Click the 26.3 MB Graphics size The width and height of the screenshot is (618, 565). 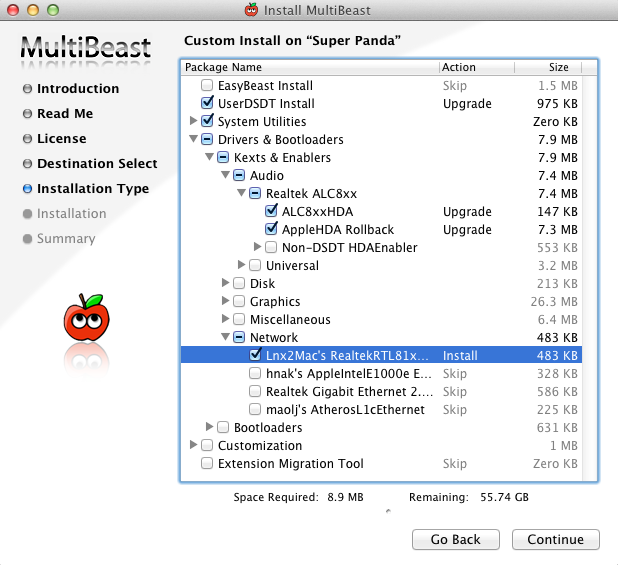tap(554, 301)
